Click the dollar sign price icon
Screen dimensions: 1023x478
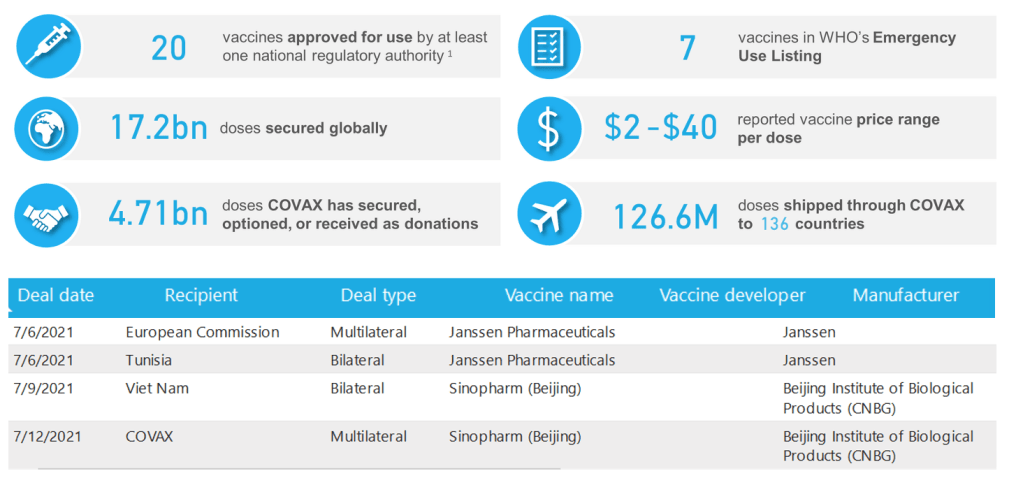click(550, 128)
